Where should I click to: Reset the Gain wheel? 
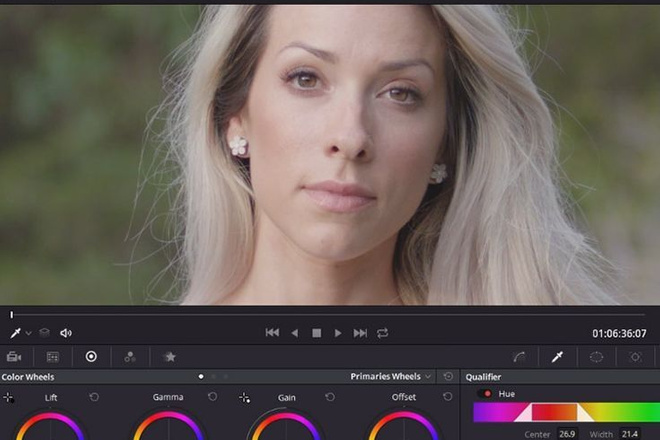click(330, 397)
